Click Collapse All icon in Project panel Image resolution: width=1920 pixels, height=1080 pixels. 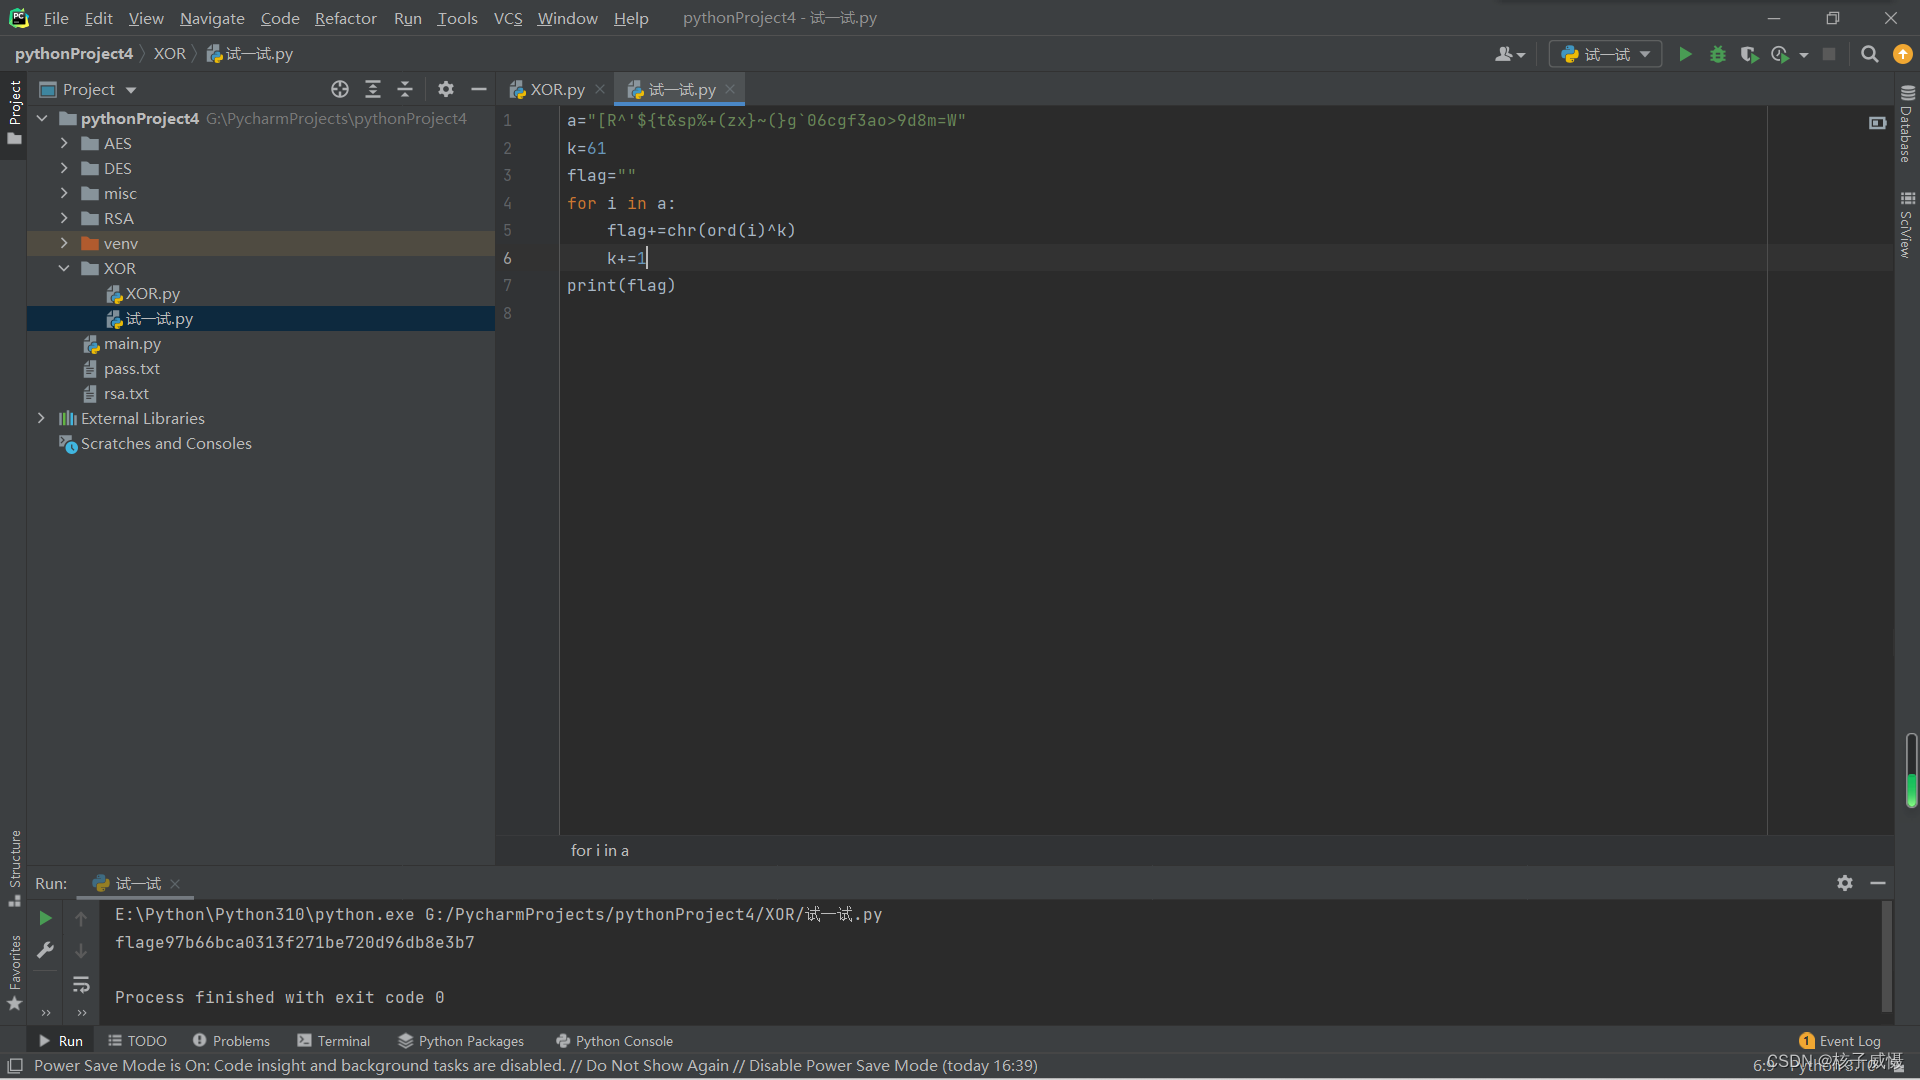(405, 89)
